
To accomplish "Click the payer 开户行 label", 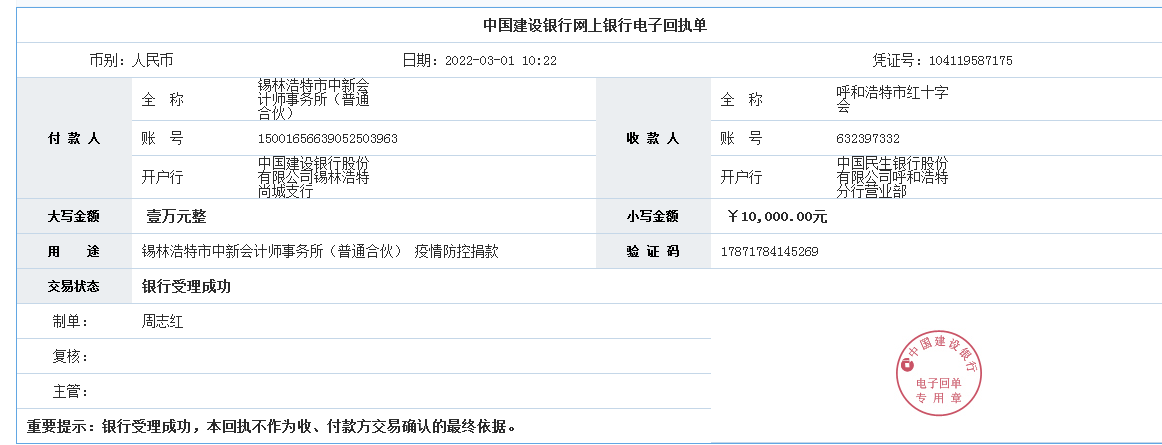I will tap(162, 177).
